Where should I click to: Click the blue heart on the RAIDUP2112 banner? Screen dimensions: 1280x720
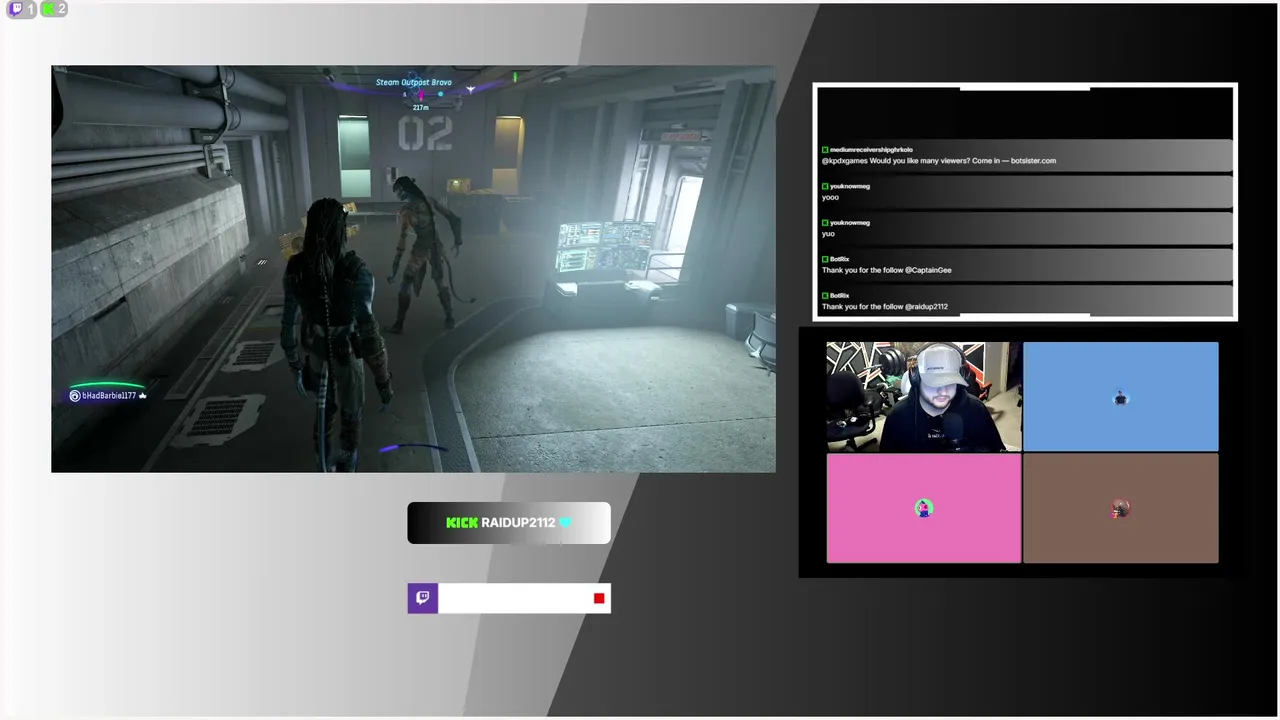click(x=565, y=522)
